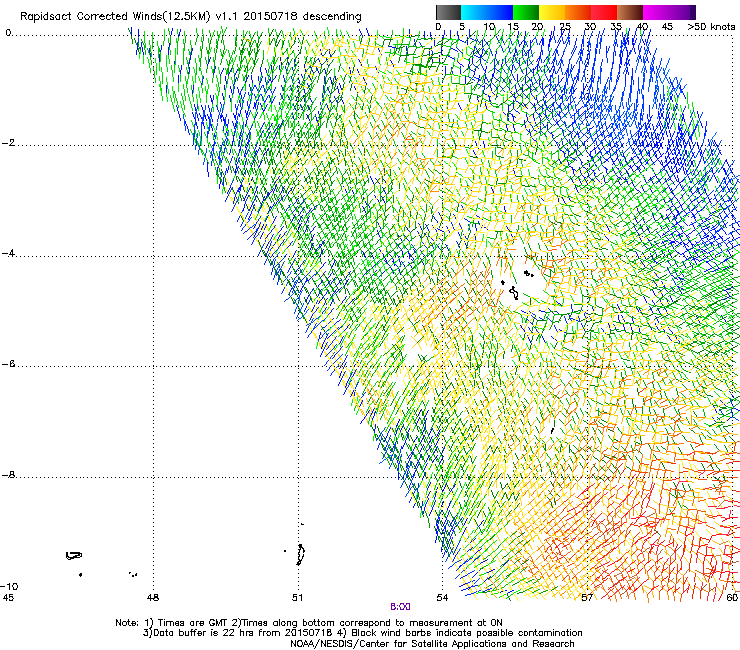Click the yellow 20-25 knots legend swatch
This screenshot has width=740, height=650.
(552, 12)
